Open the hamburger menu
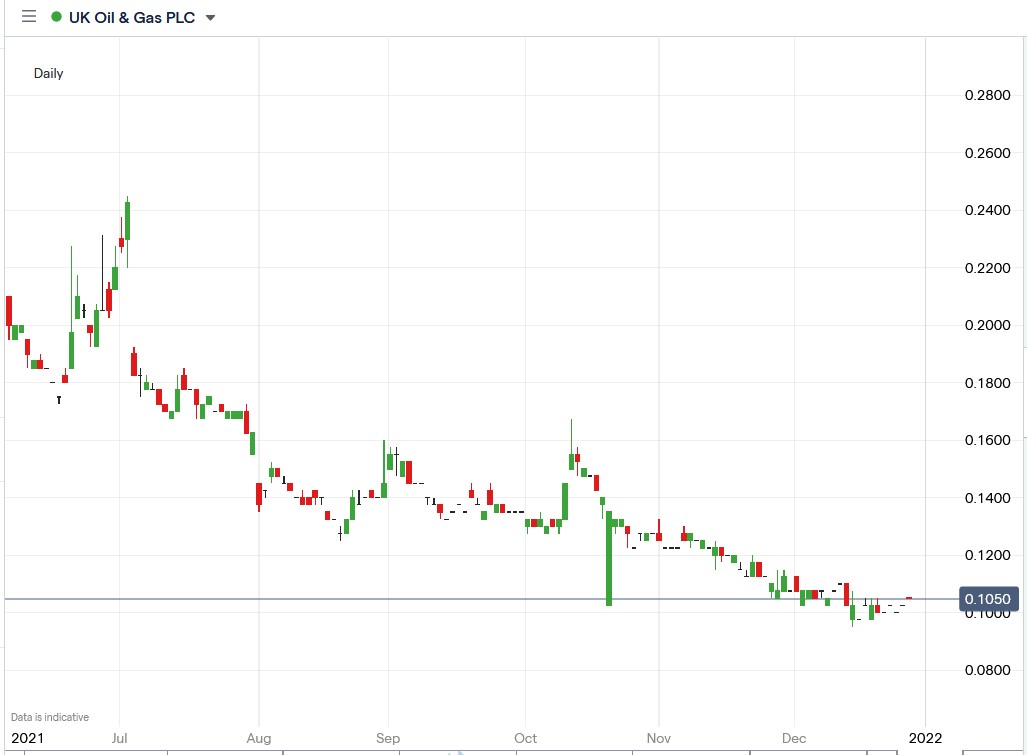1027x755 pixels. (29, 16)
